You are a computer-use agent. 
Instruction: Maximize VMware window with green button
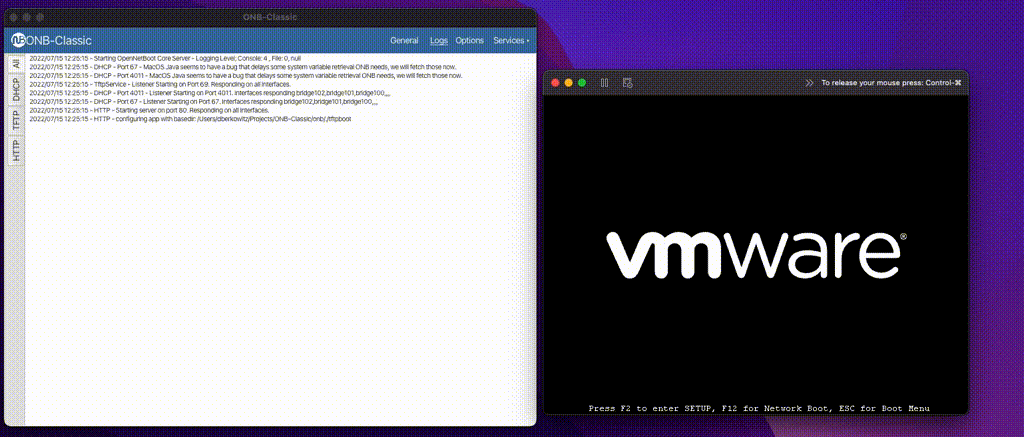pos(582,83)
